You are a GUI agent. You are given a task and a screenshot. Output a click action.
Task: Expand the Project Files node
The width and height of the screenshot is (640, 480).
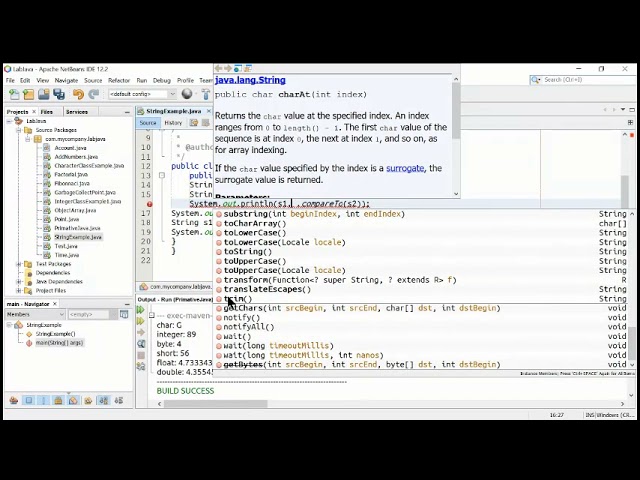[18, 291]
